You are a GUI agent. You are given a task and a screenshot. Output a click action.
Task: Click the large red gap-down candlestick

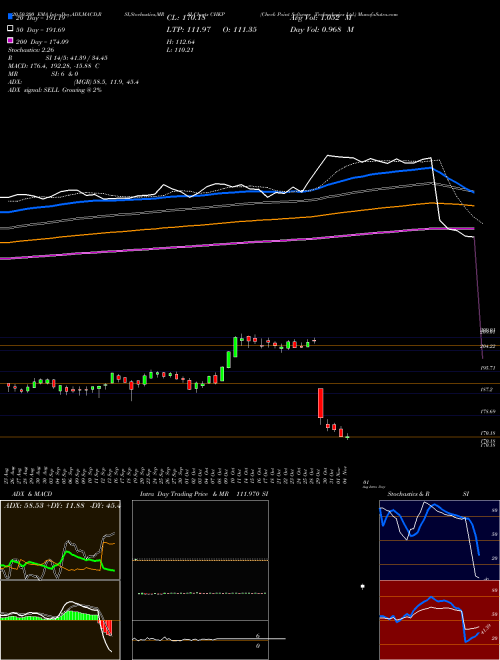click(320, 403)
